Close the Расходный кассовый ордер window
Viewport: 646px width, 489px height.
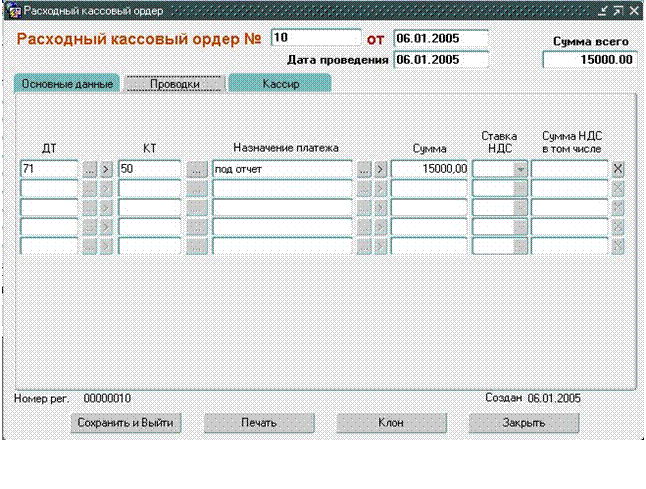point(634,11)
